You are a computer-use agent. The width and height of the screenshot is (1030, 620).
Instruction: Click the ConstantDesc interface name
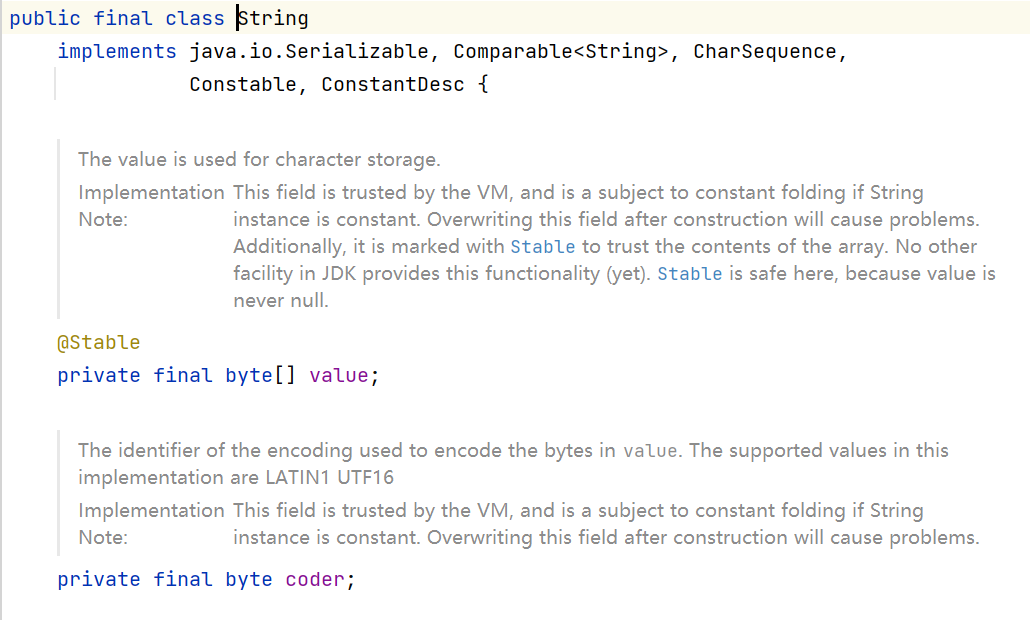point(393,85)
